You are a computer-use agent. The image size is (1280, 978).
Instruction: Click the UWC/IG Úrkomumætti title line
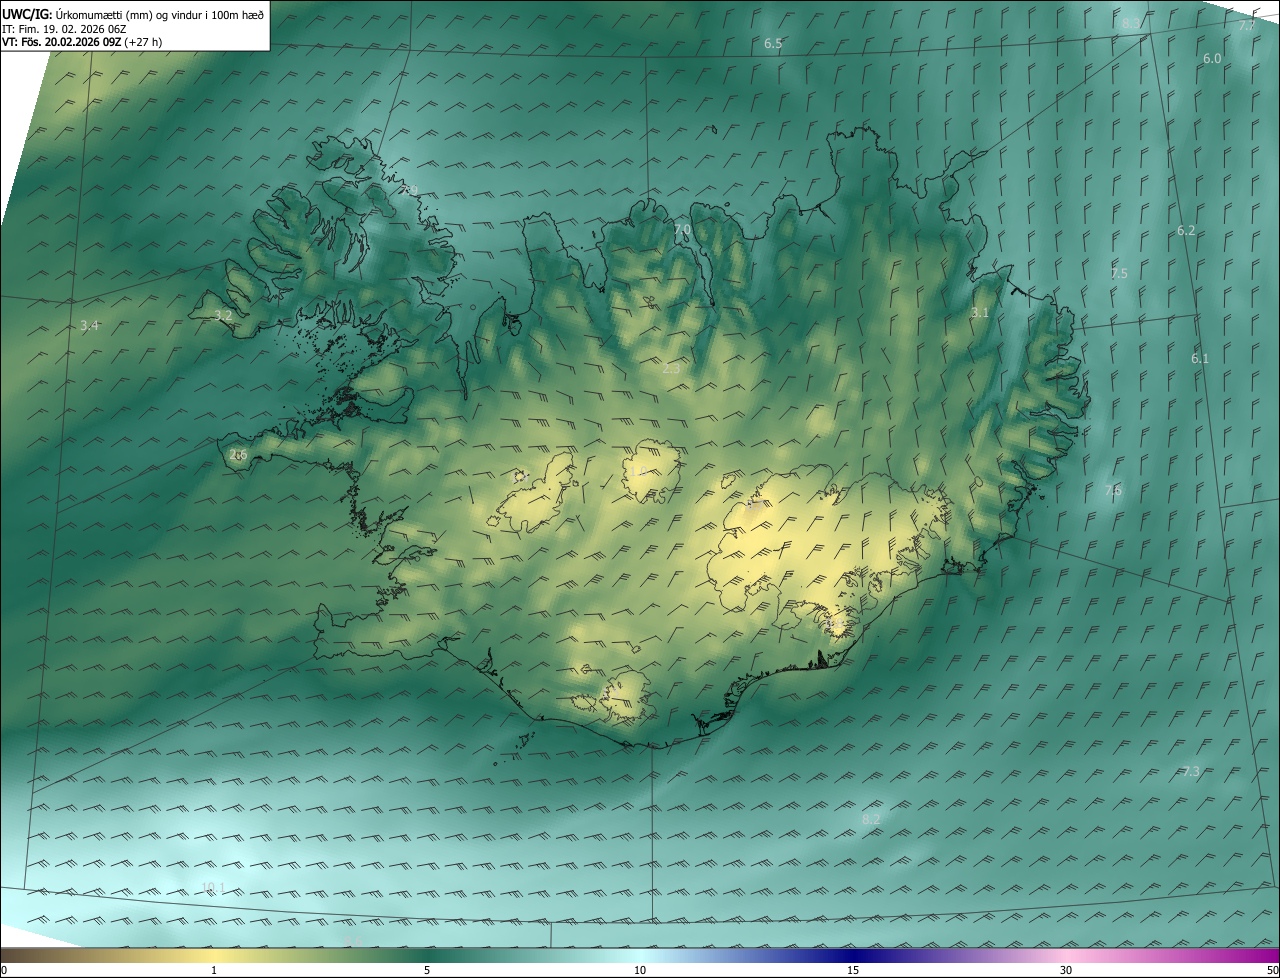(134, 14)
